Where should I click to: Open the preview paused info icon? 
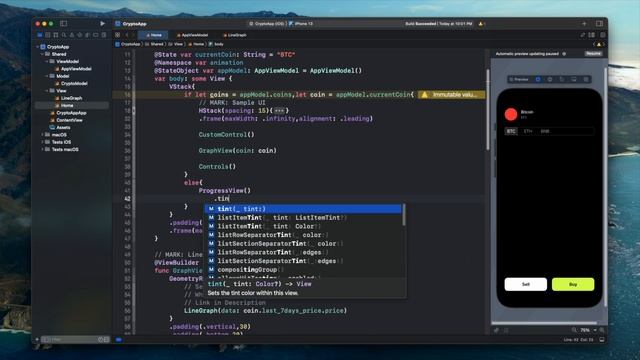tap(564, 54)
